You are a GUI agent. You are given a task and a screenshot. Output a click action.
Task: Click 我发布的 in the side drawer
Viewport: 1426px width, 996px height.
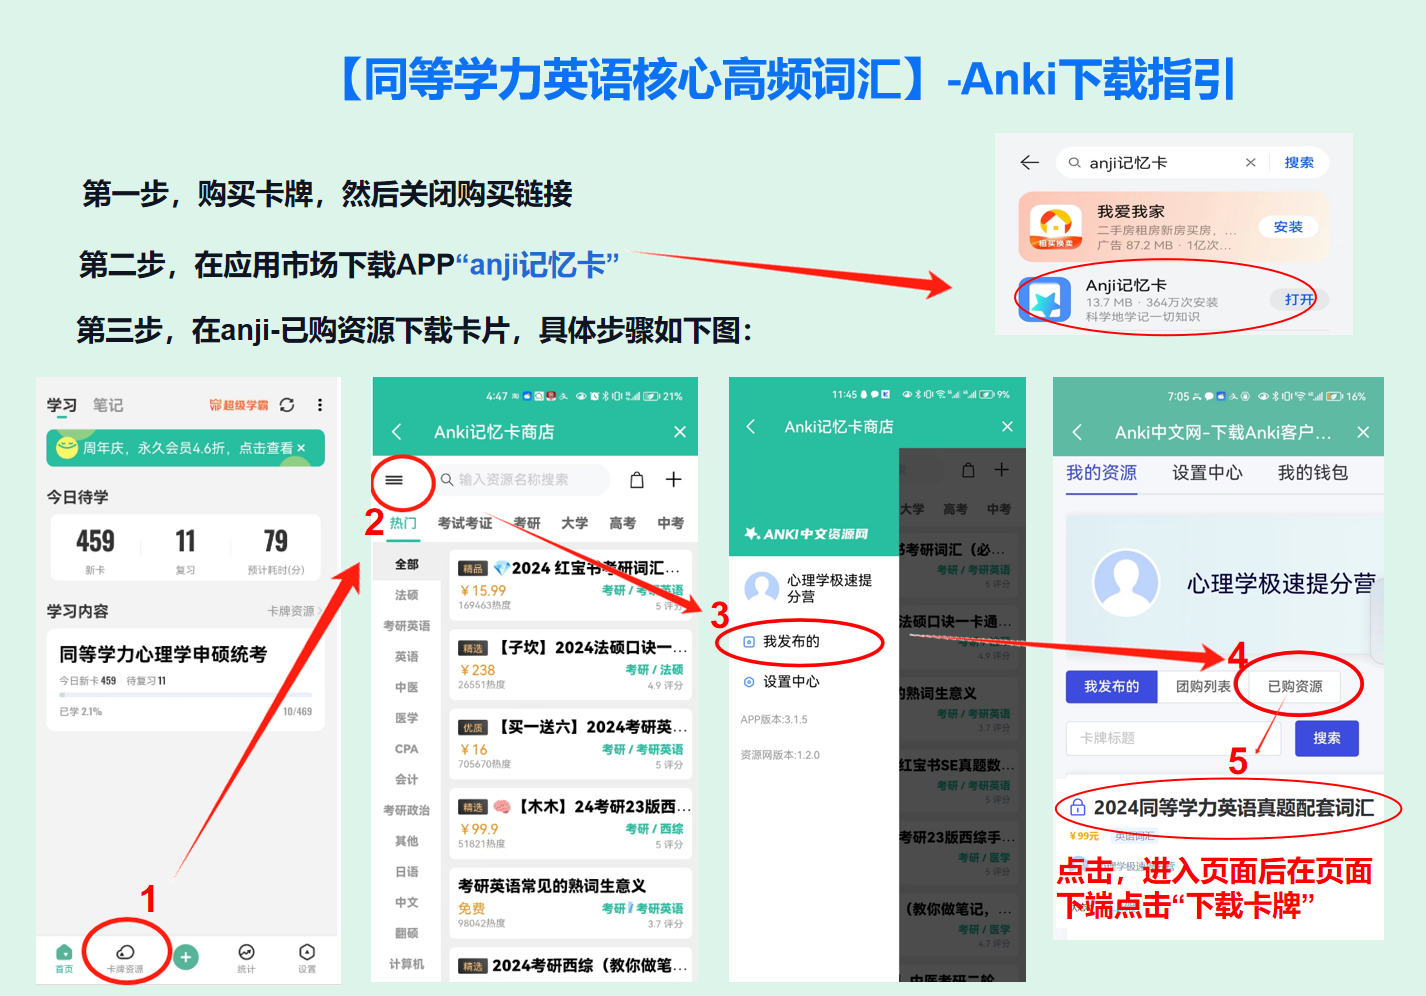point(790,642)
